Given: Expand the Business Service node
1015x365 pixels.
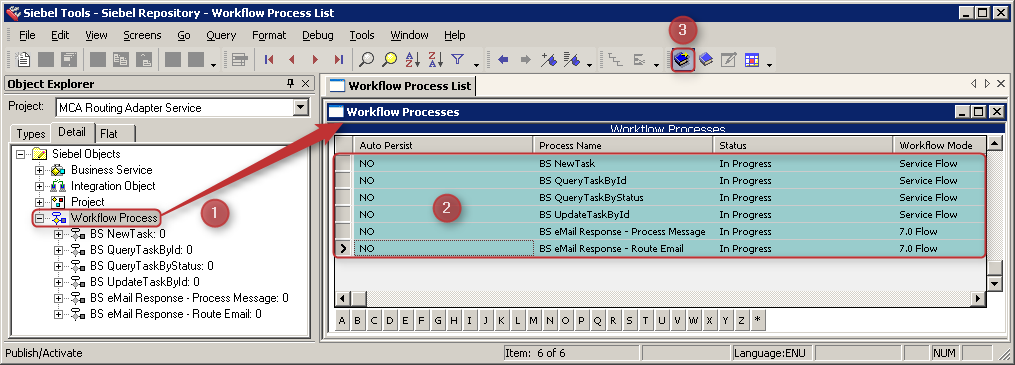Looking at the screenshot, I should [40, 170].
